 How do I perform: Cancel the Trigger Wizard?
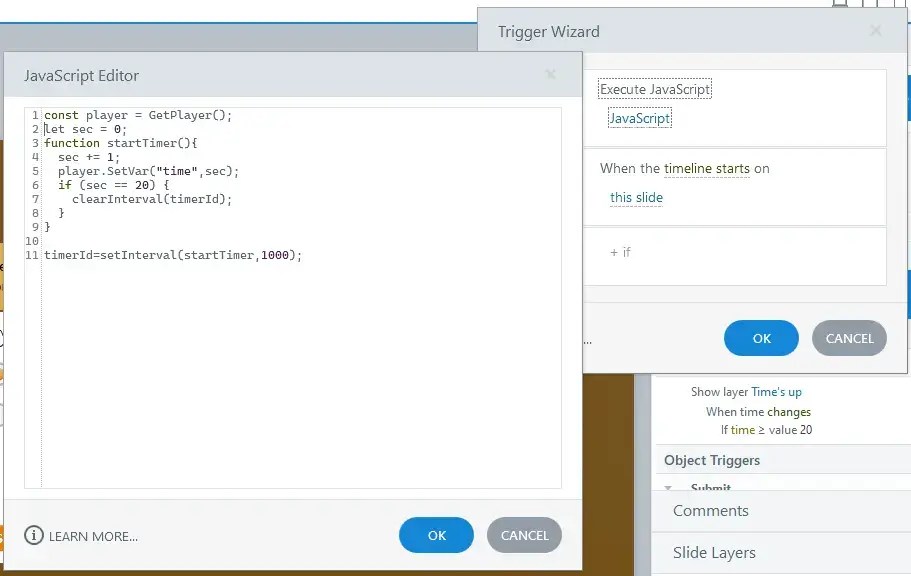tap(849, 338)
